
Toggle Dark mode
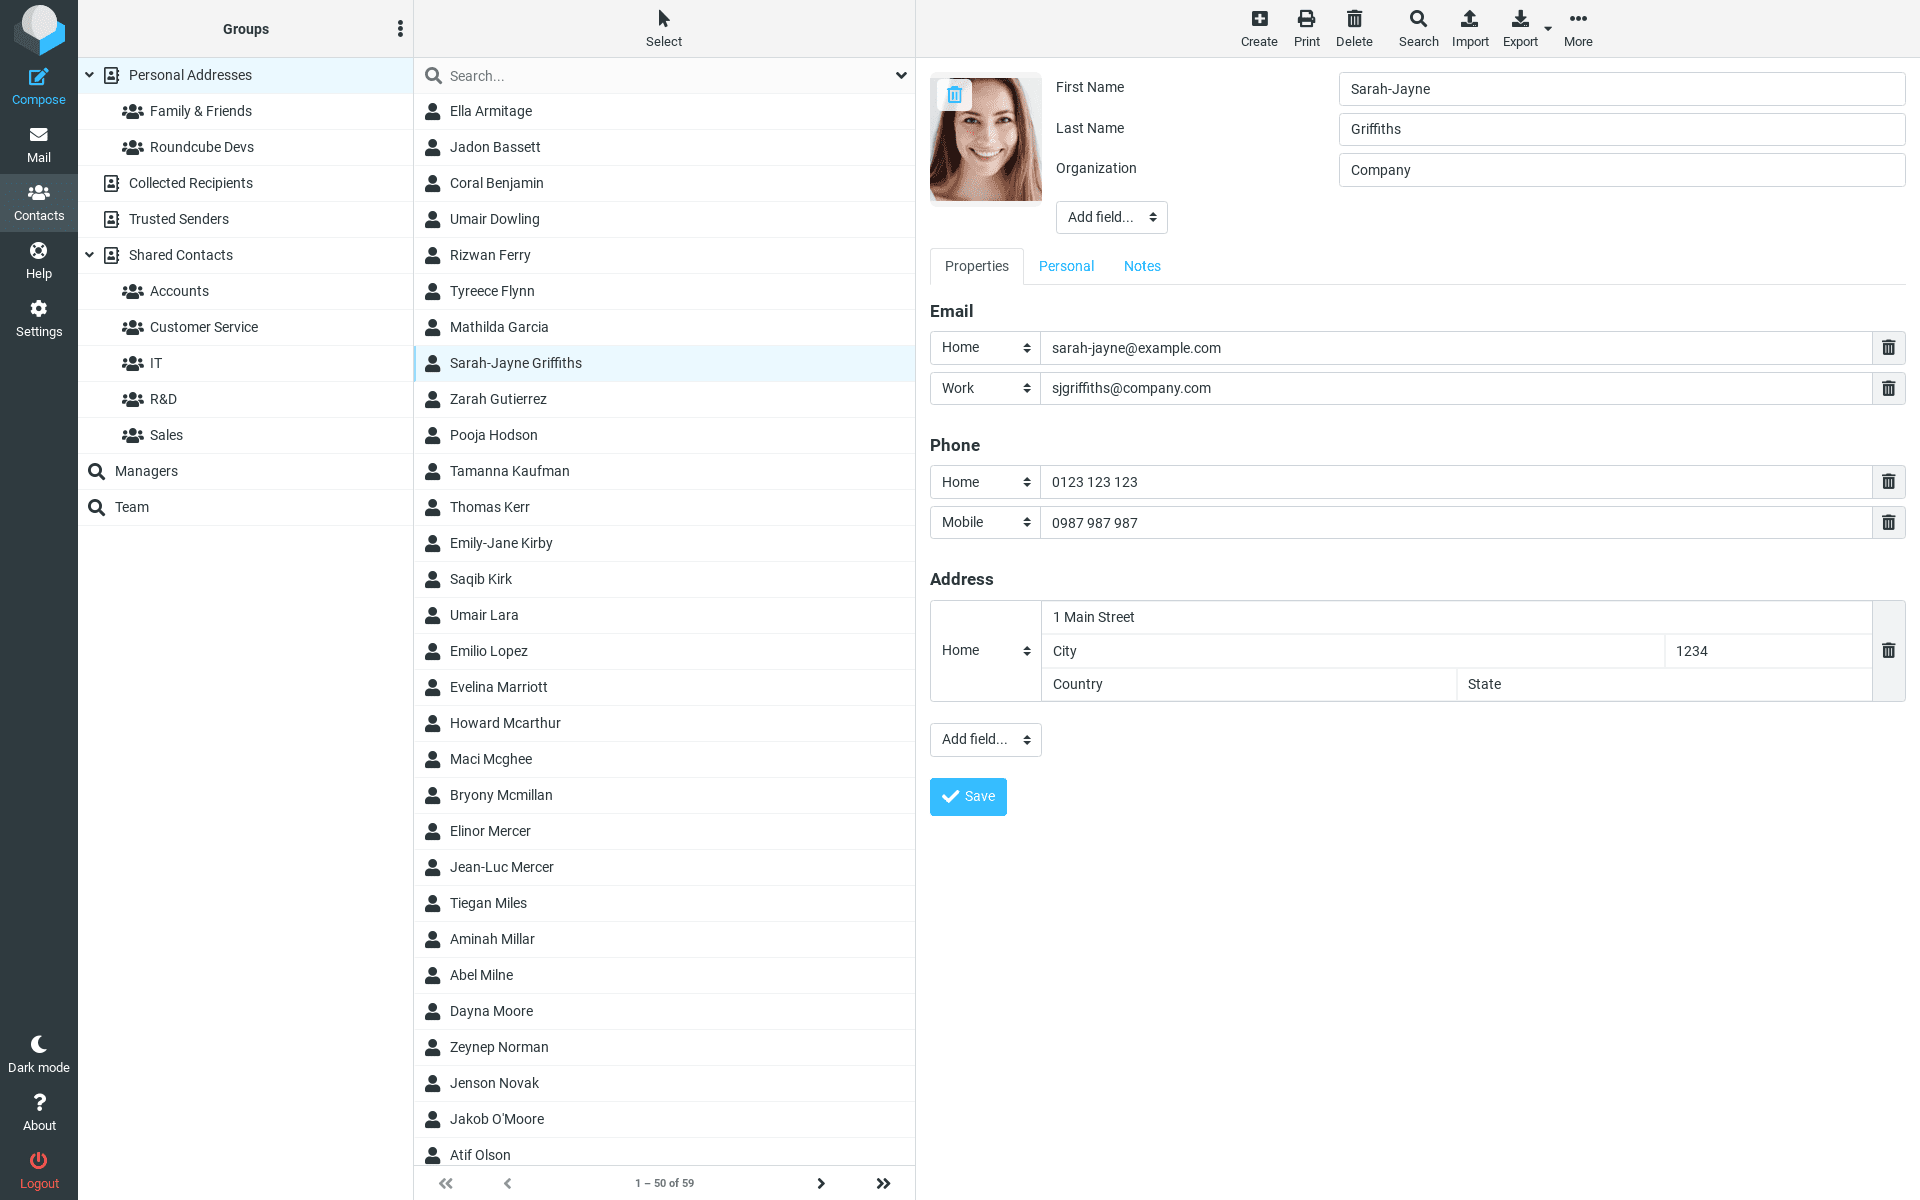coord(38,1053)
